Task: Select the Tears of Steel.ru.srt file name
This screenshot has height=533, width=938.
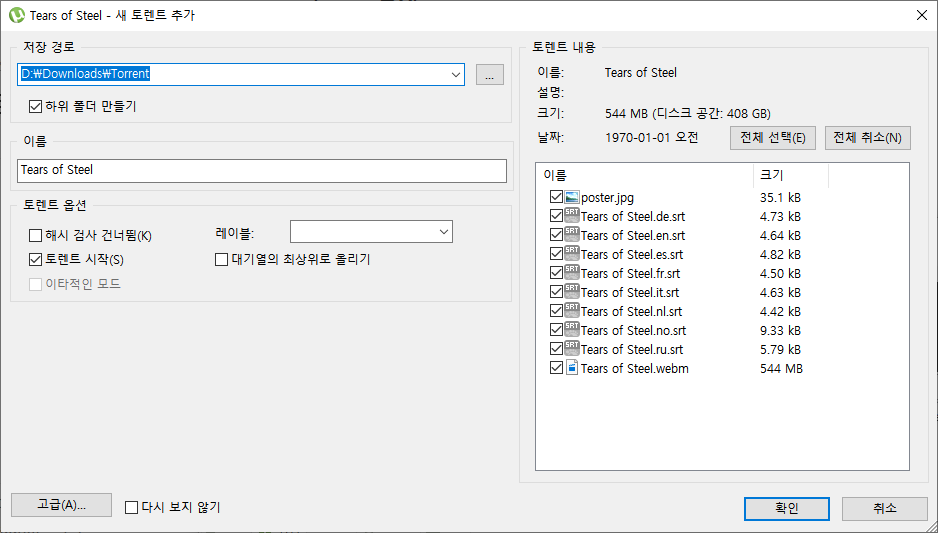Action: pos(632,350)
